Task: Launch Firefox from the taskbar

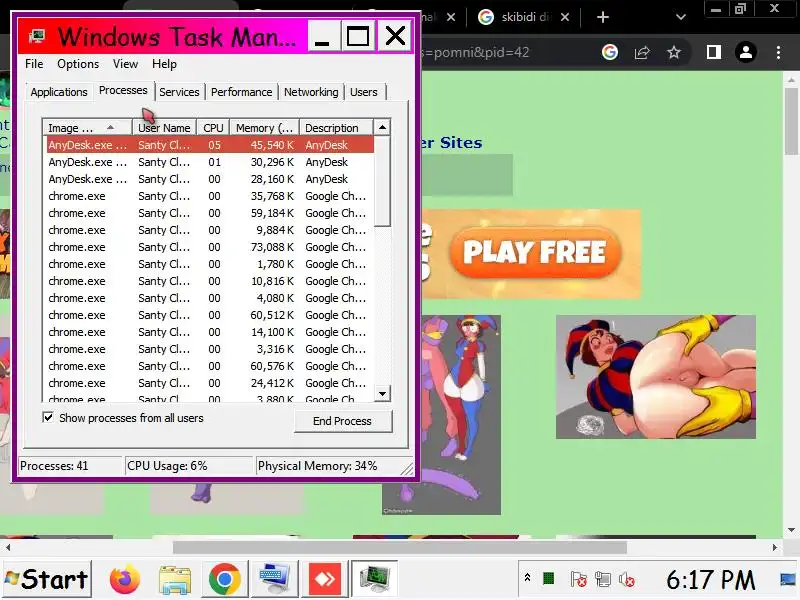Action: click(124, 579)
